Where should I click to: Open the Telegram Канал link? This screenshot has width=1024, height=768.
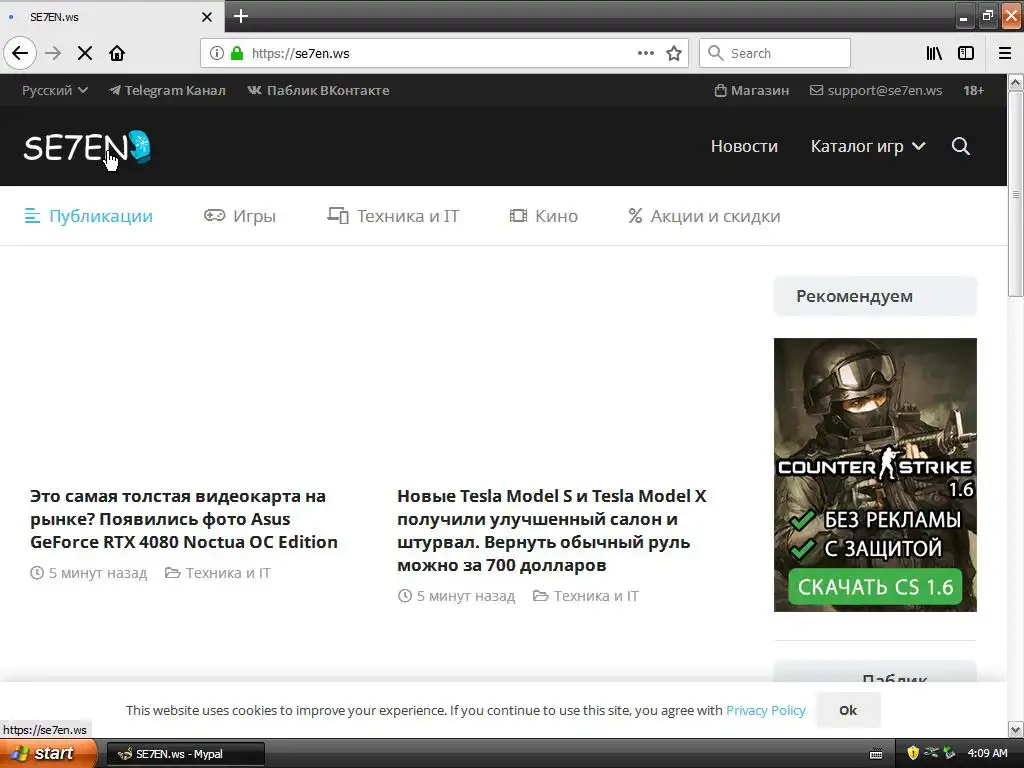pyautogui.click(x=167, y=90)
